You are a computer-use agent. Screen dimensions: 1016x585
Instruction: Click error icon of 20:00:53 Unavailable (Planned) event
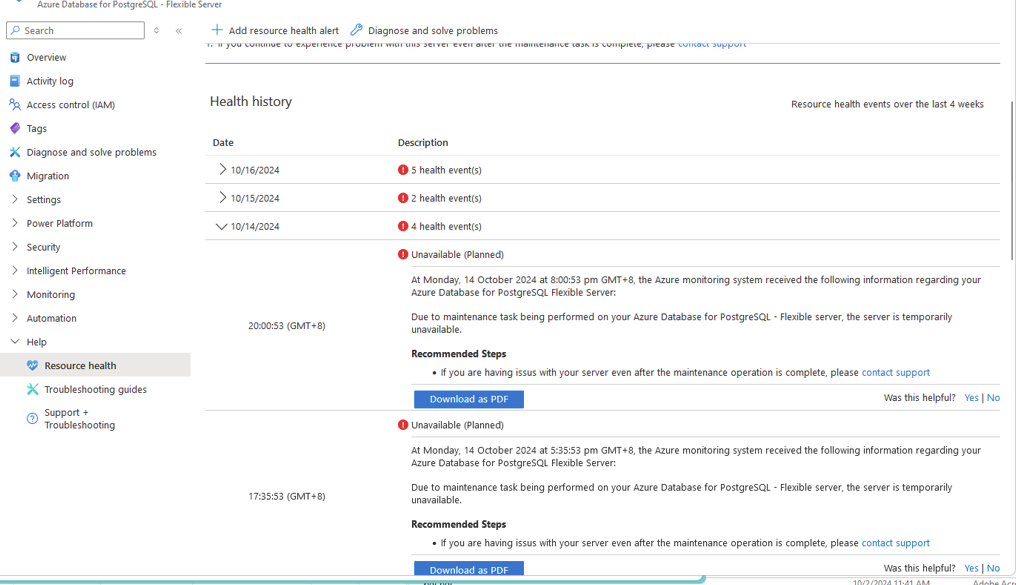[x=403, y=255]
